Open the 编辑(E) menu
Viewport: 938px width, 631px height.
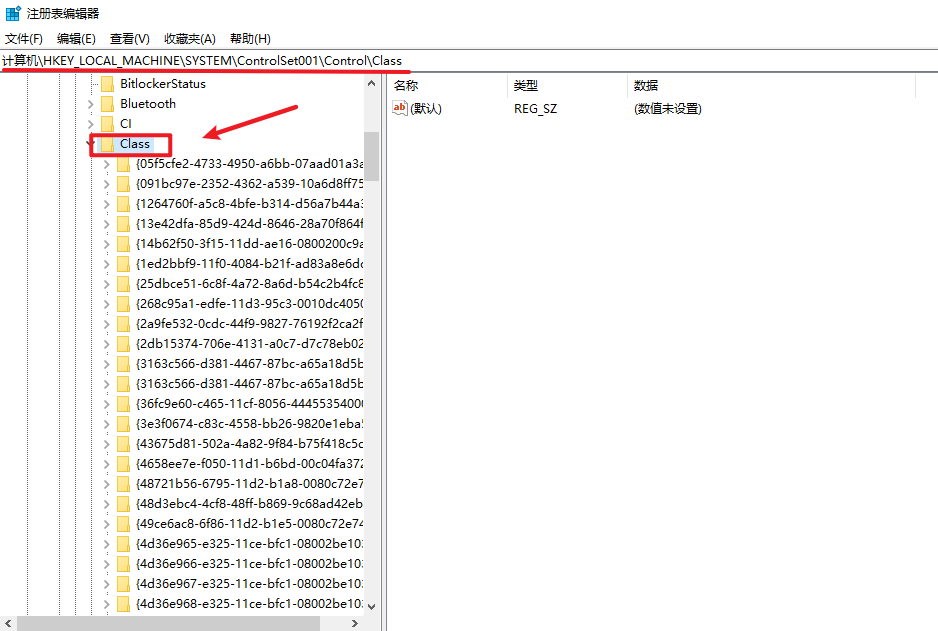pos(76,39)
